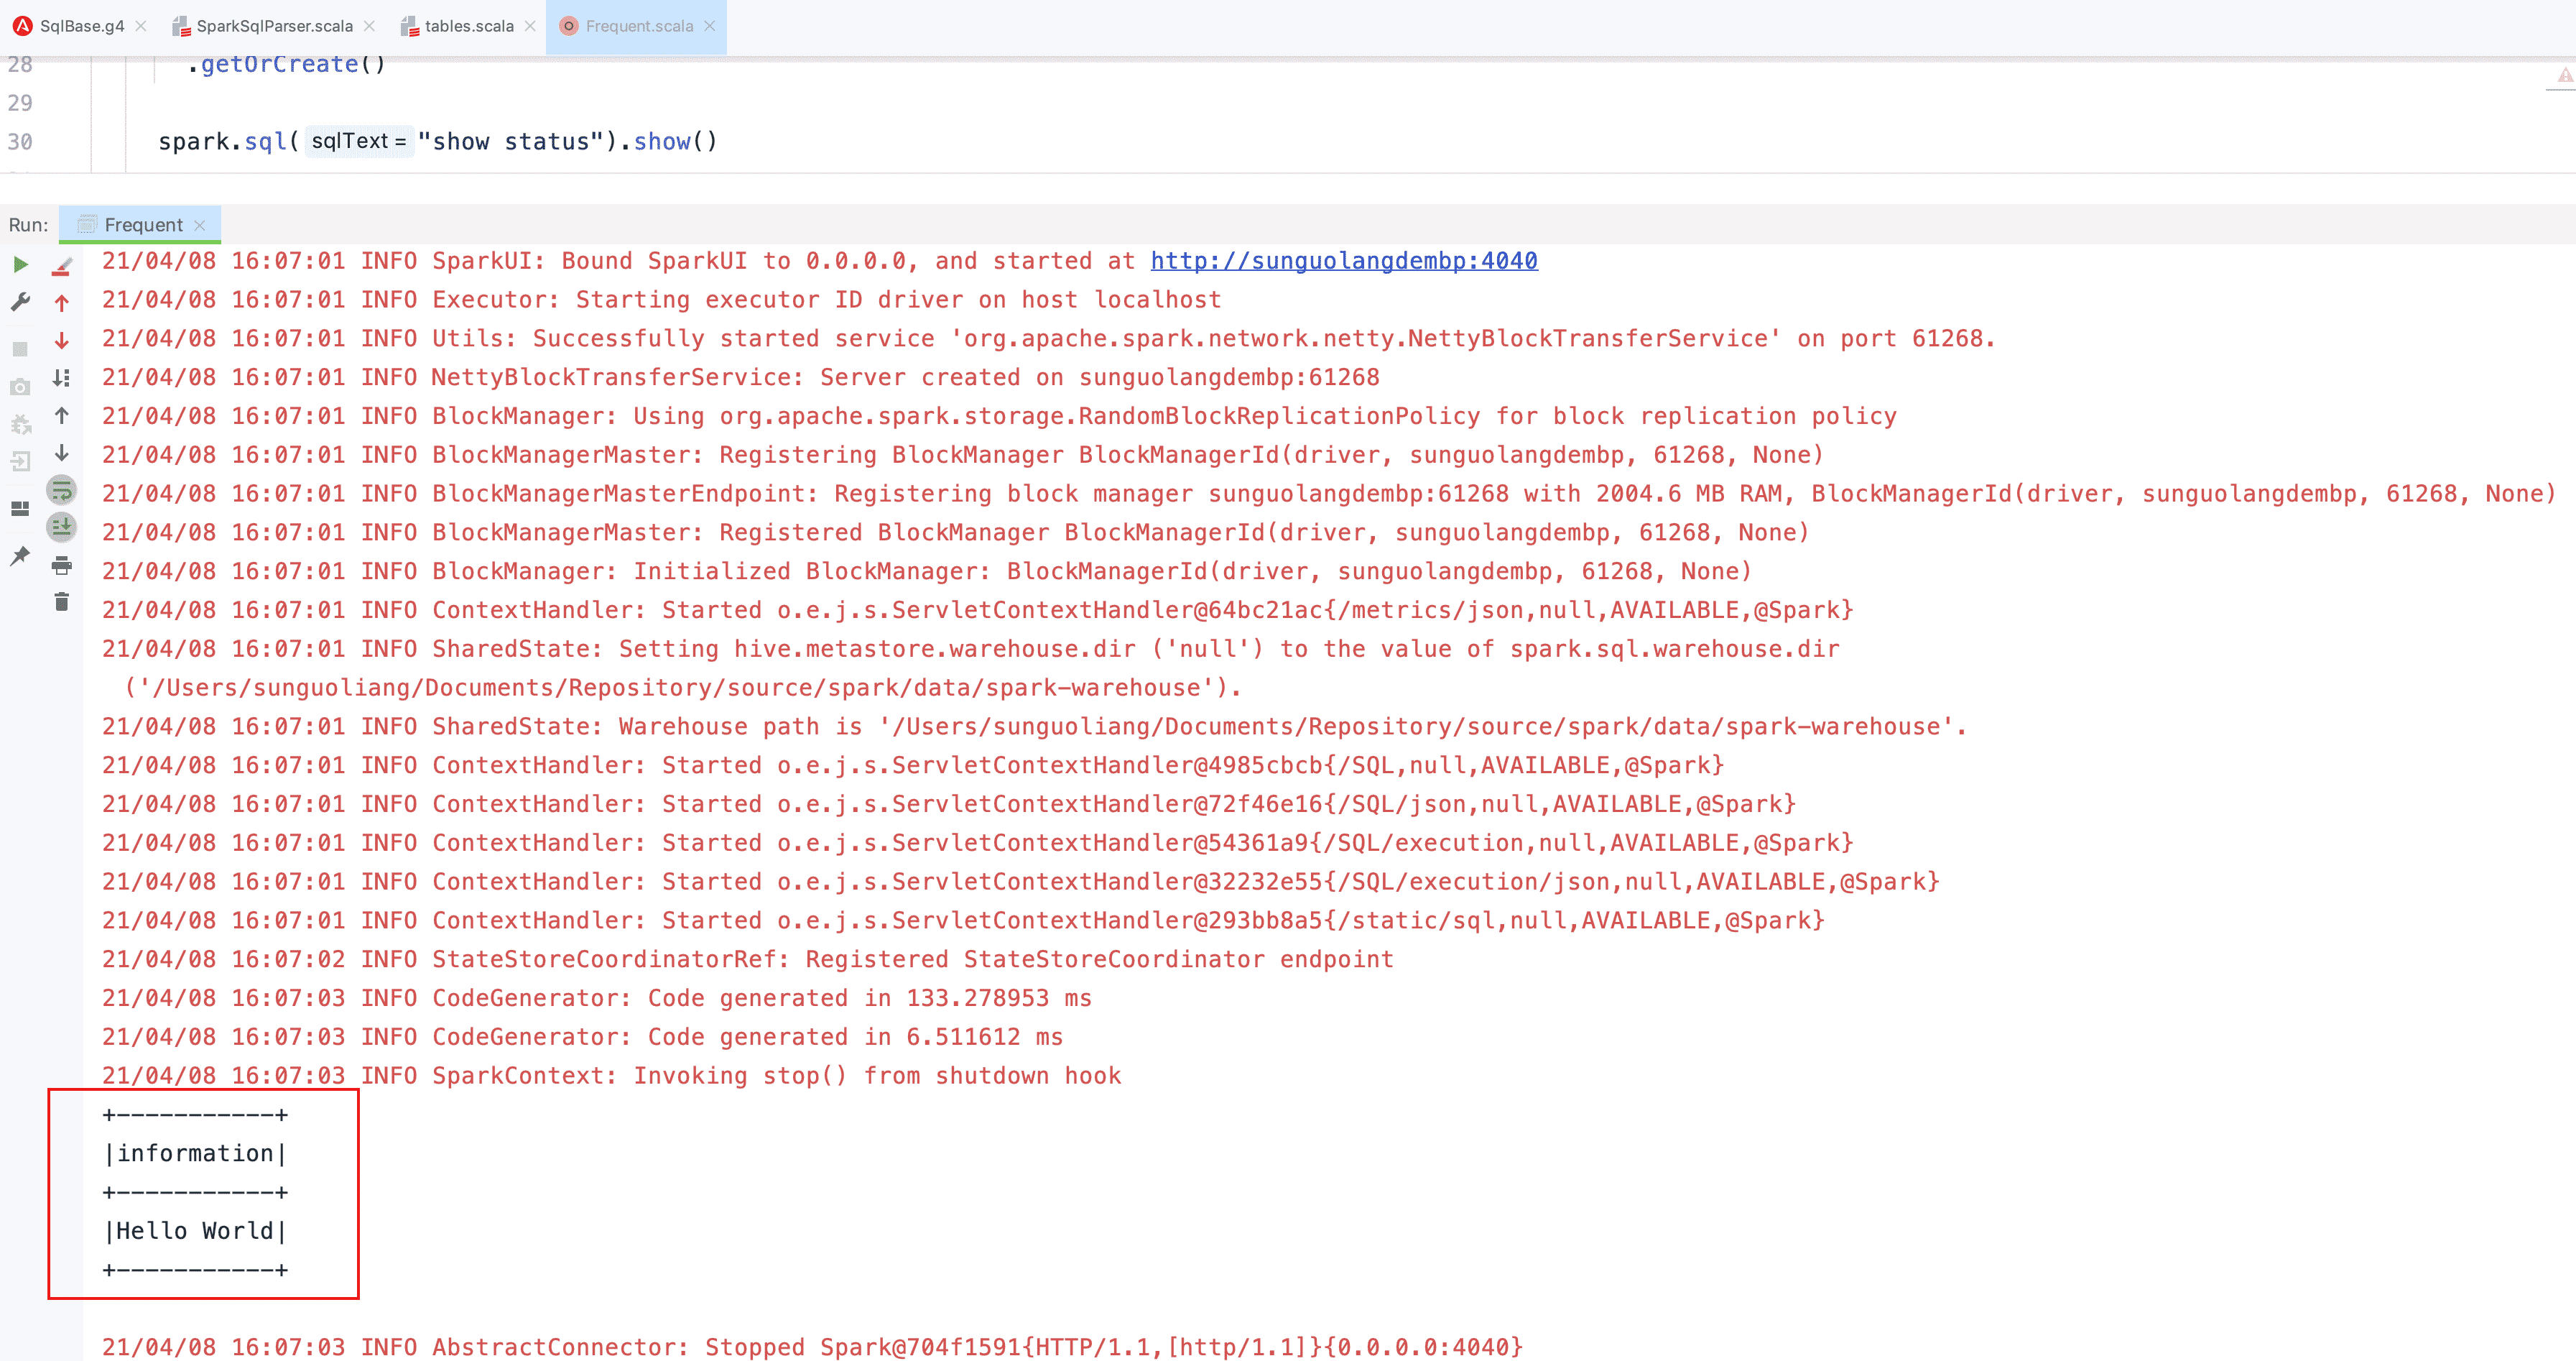Close the tables.scala tab

tap(530, 26)
